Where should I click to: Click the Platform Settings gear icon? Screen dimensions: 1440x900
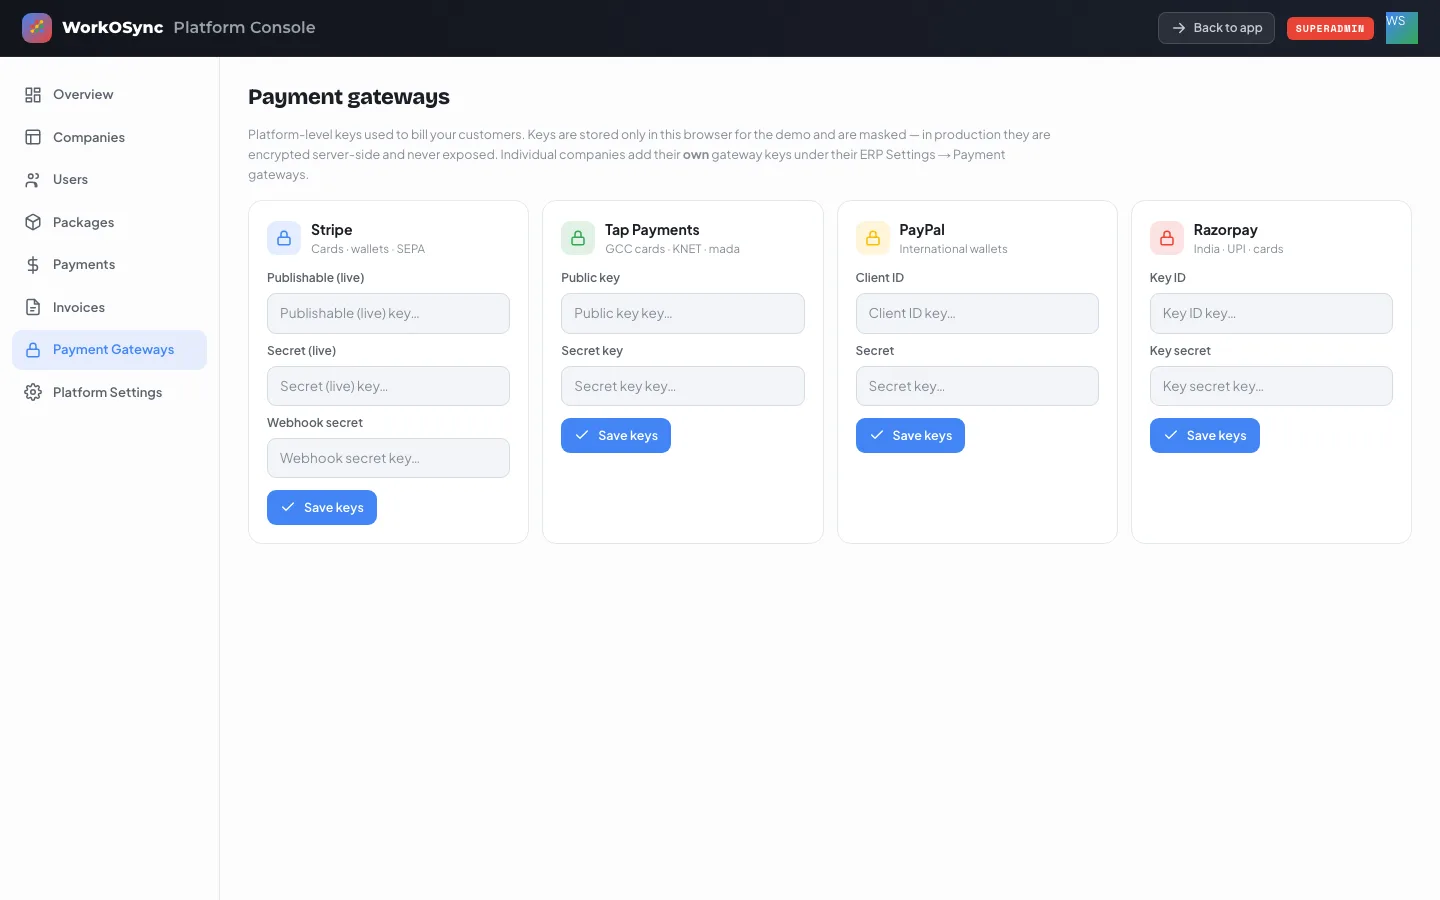tap(33, 392)
